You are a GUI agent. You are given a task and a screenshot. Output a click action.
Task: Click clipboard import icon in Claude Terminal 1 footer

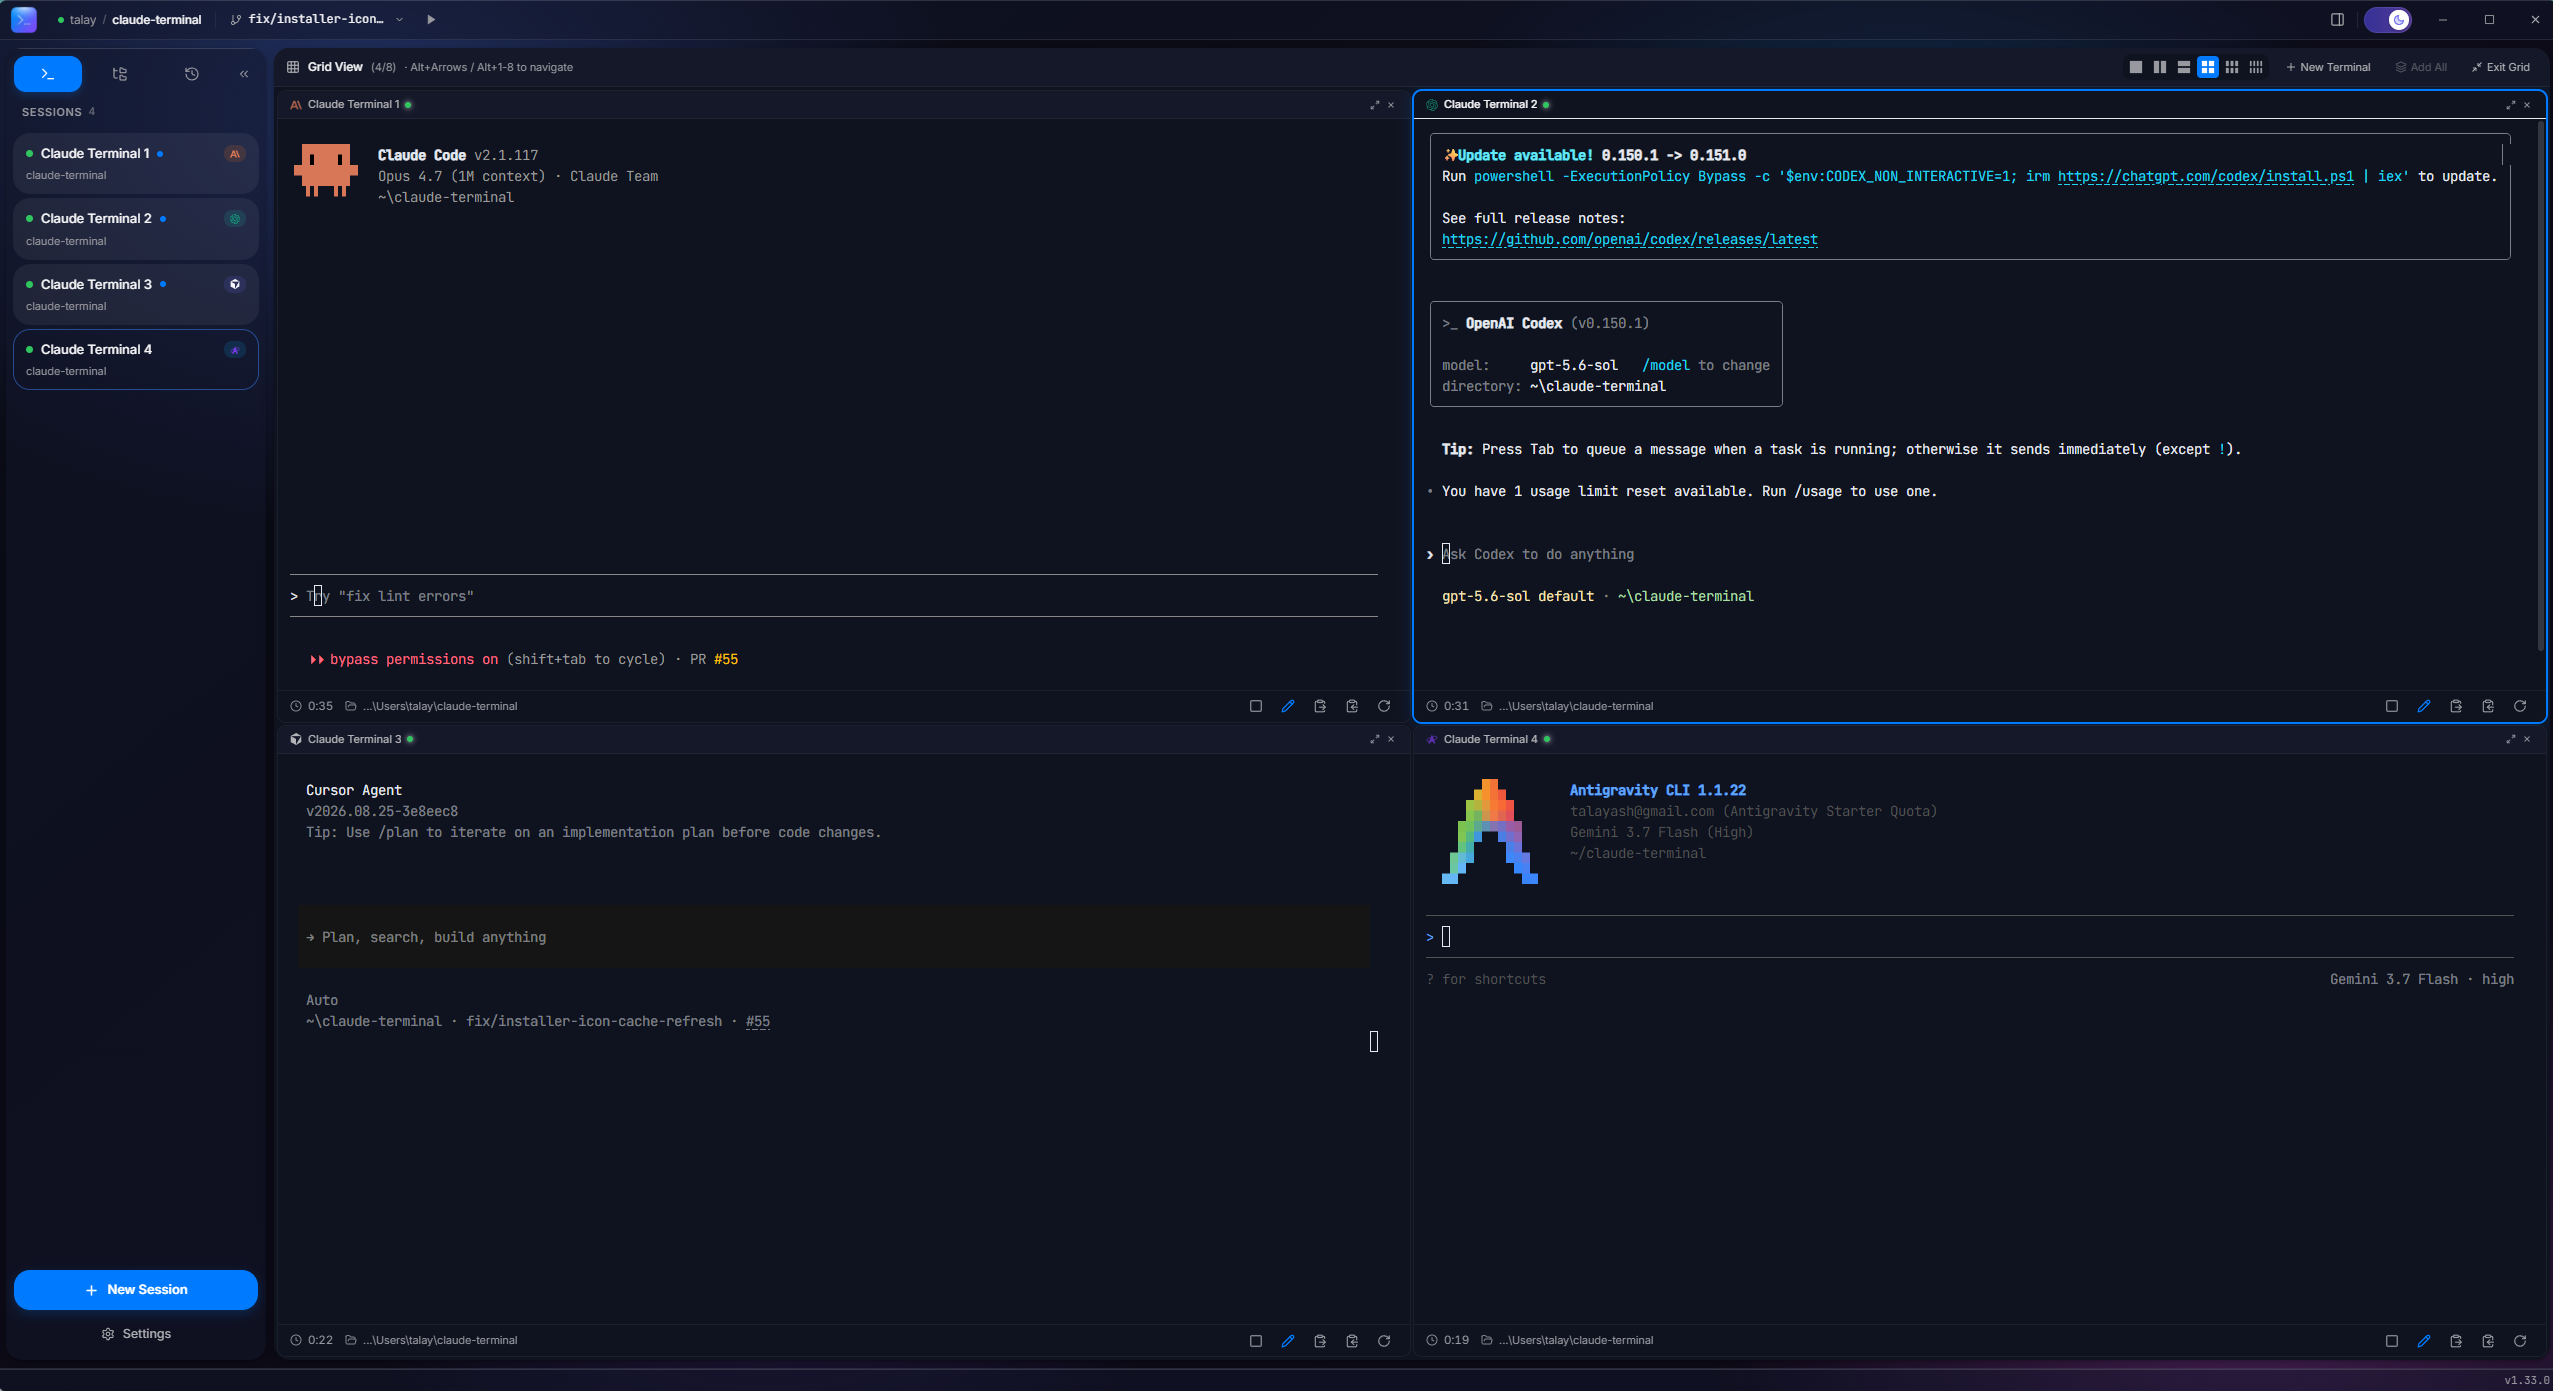[1352, 706]
